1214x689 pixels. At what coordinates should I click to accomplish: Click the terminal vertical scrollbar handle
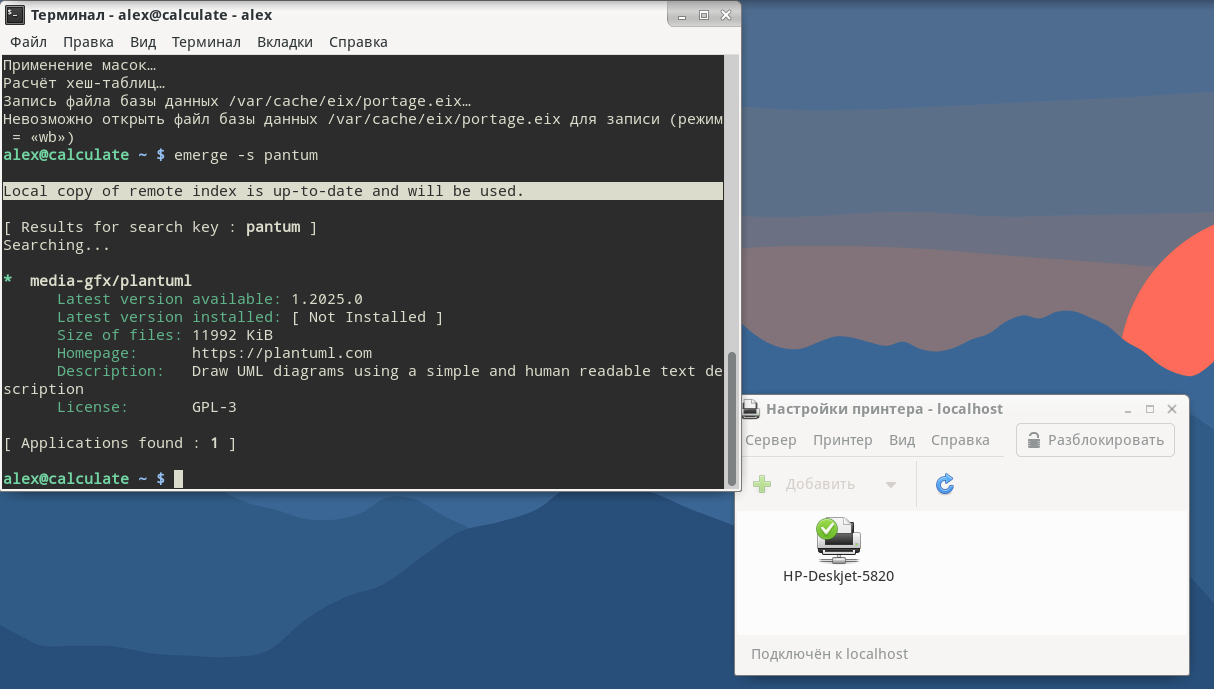(731, 417)
